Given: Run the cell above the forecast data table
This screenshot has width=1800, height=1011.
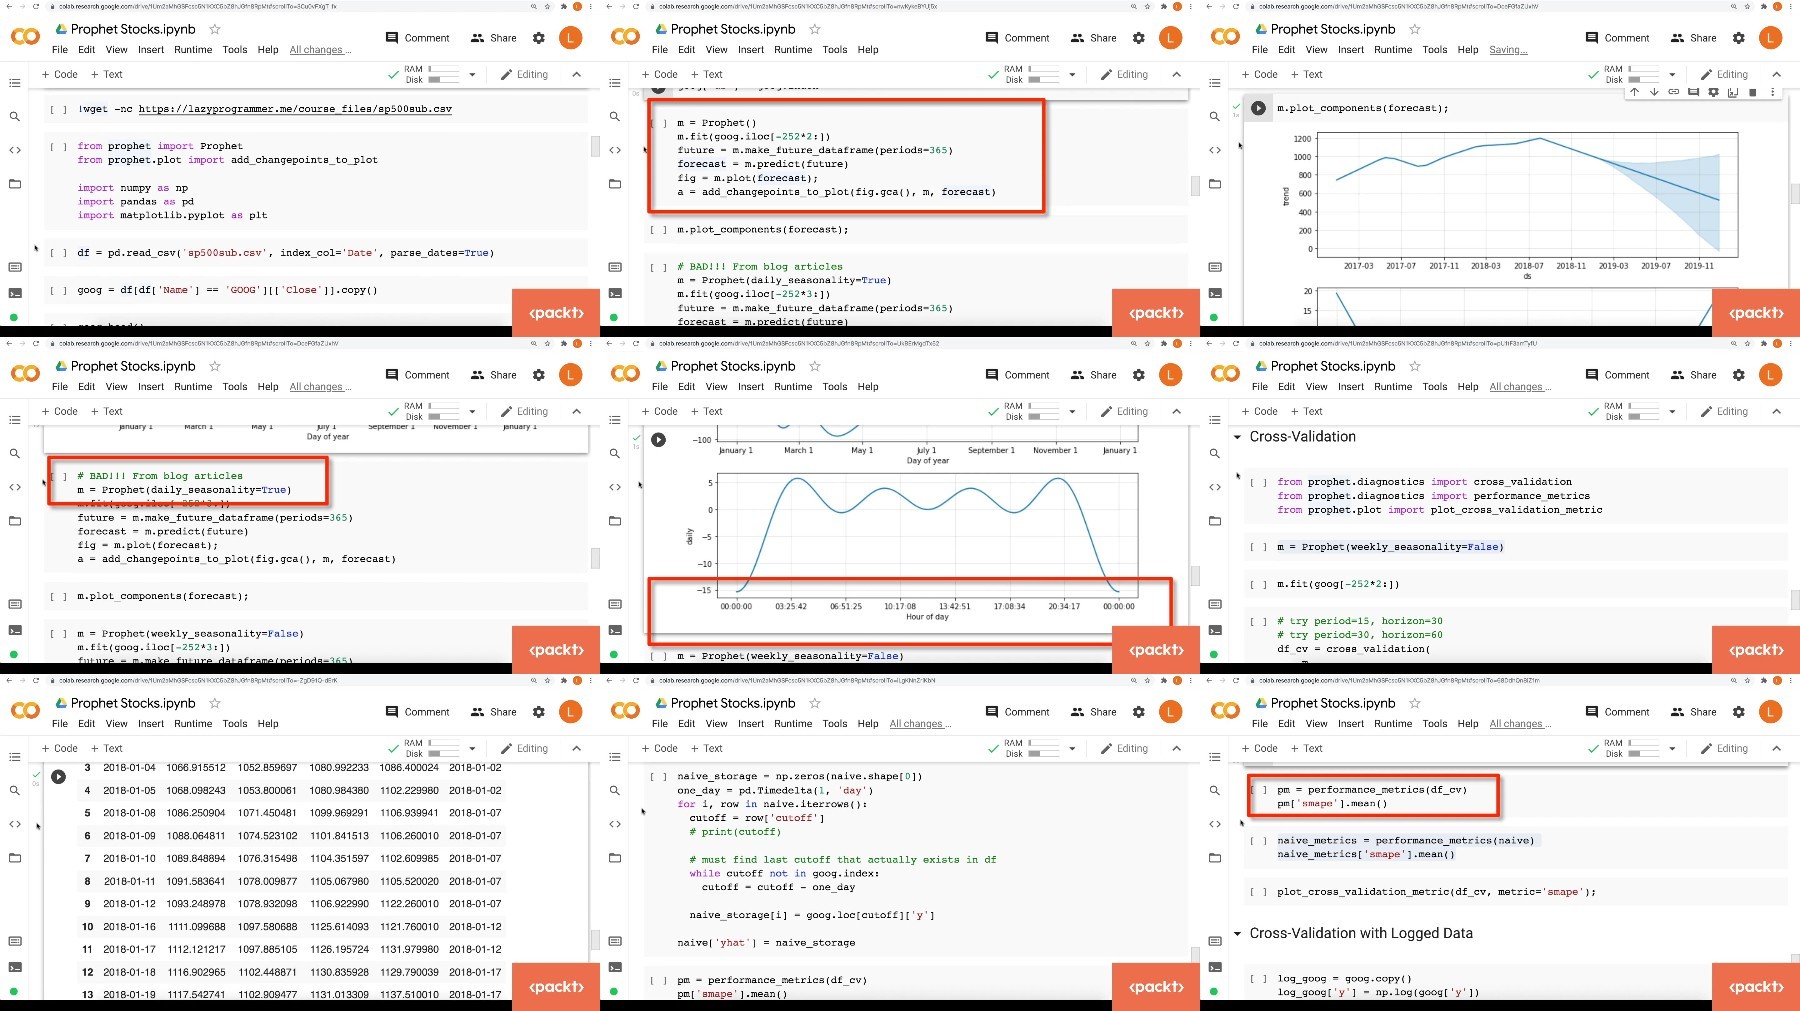Looking at the screenshot, I should coord(58,776).
